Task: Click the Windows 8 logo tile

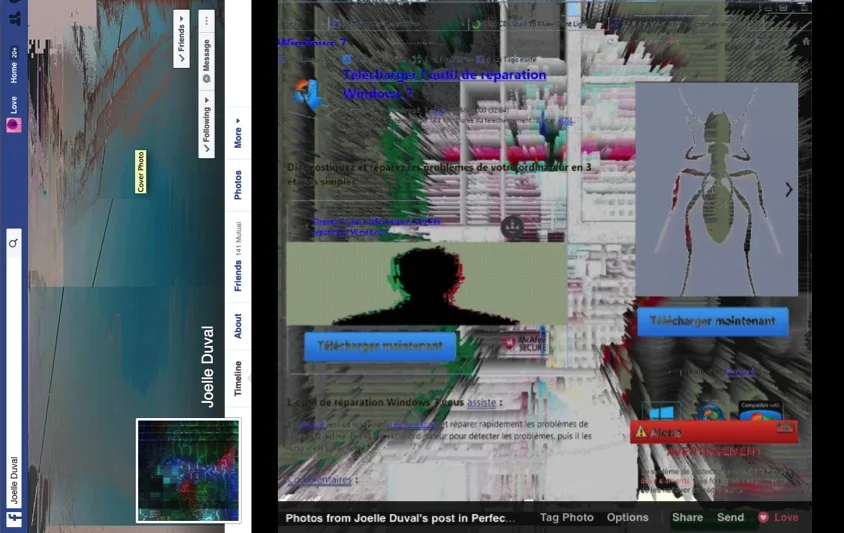Action: (x=662, y=412)
